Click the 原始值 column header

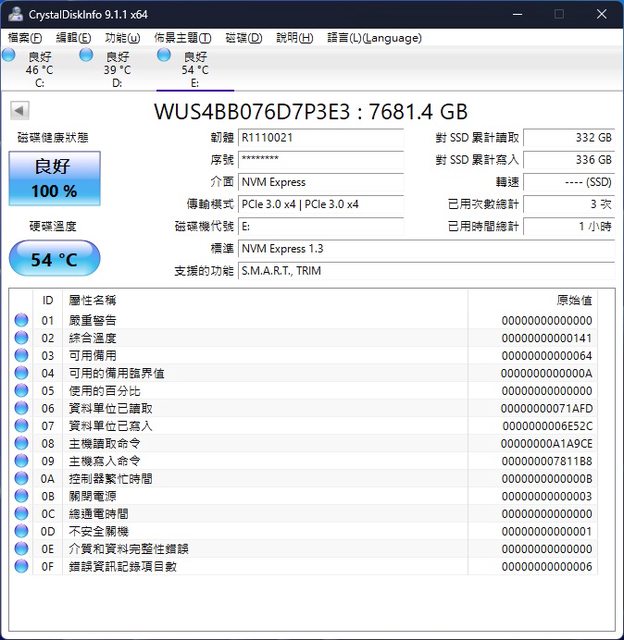(573, 300)
